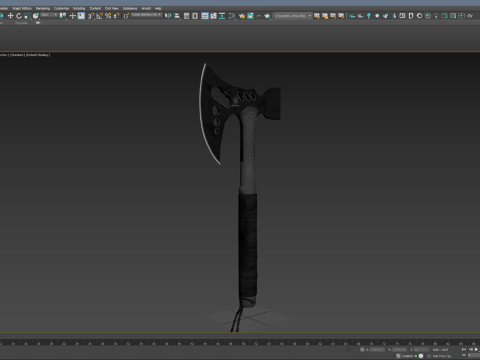Toggle Select and Manipulate tool
The image size is (480, 360).
73,16
